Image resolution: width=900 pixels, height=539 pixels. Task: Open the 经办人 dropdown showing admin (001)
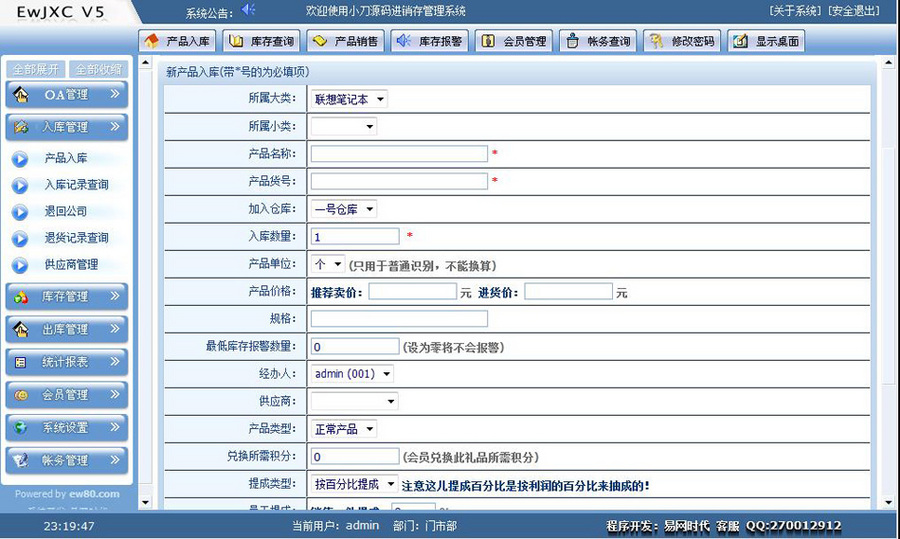pos(352,374)
